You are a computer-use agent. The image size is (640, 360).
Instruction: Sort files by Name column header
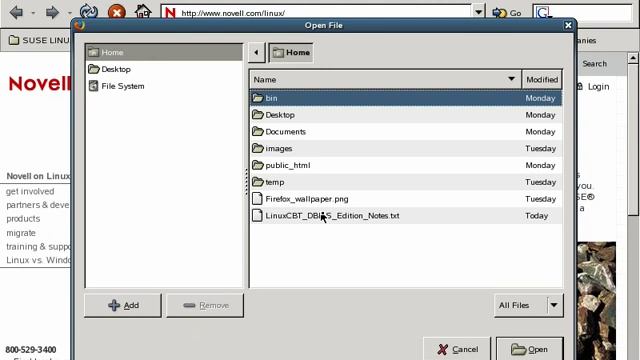point(385,79)
